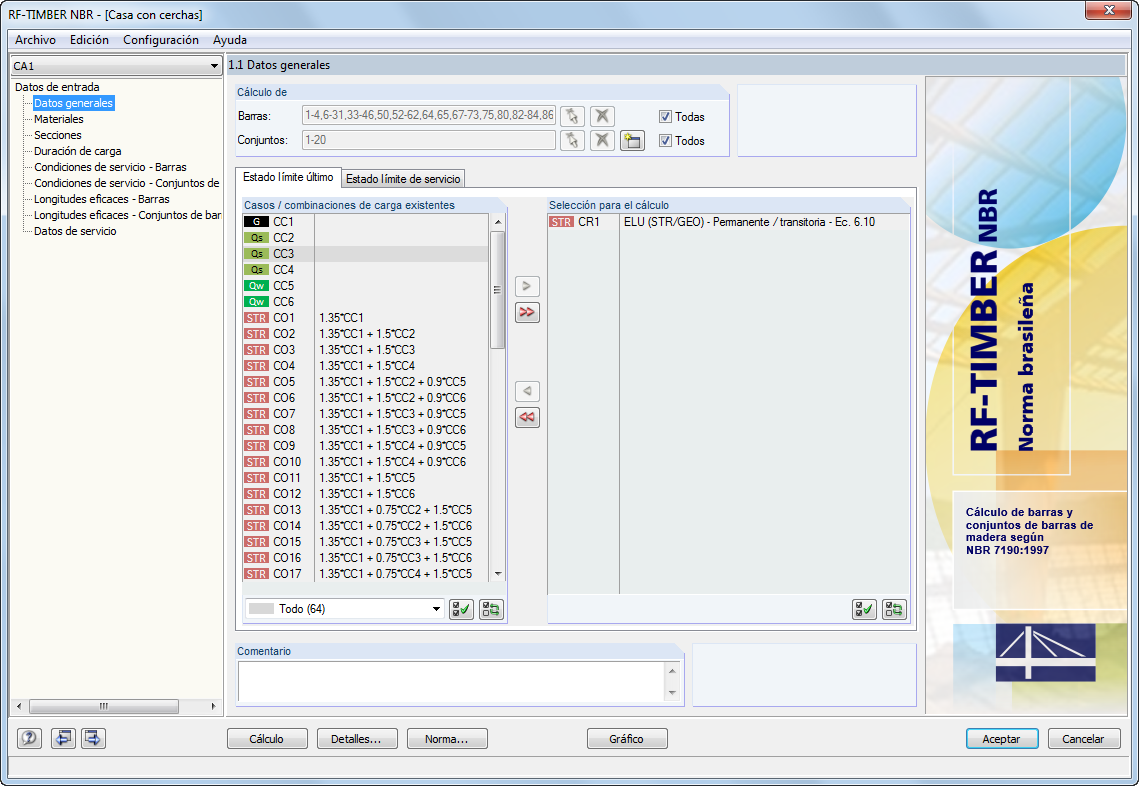1139x786 pixels.
Task: Move CO2 to calculation with the right arrow
Action: tap(527, 286)
